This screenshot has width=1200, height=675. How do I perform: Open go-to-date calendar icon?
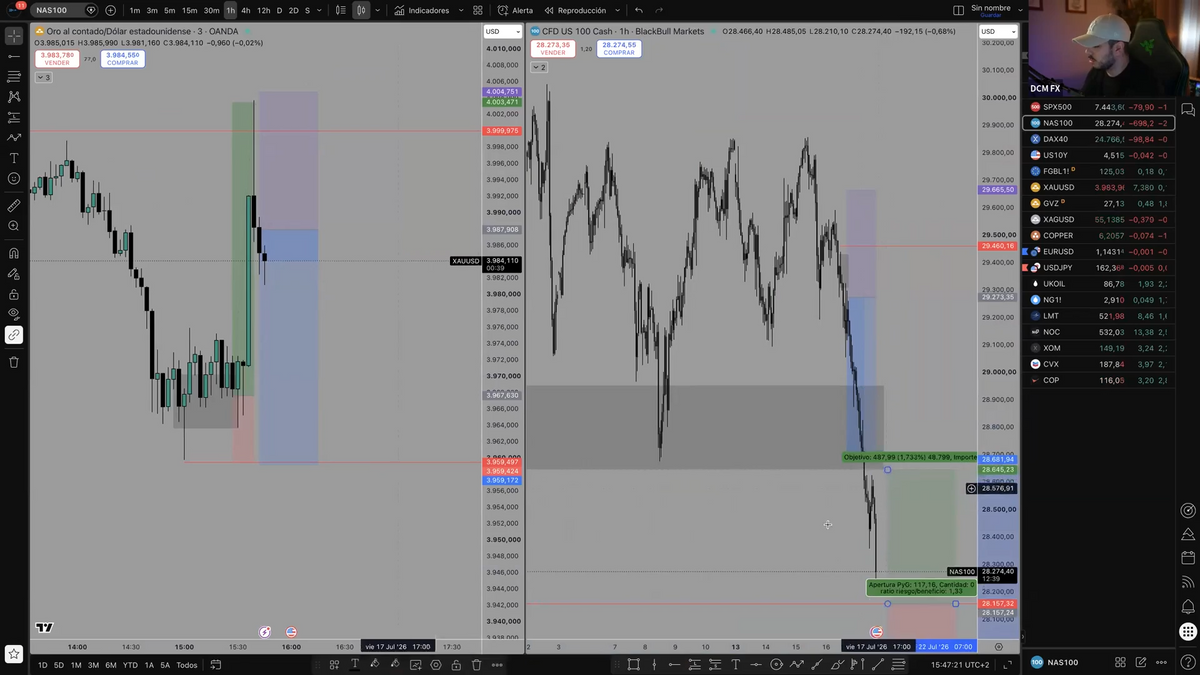pos(216,665)
